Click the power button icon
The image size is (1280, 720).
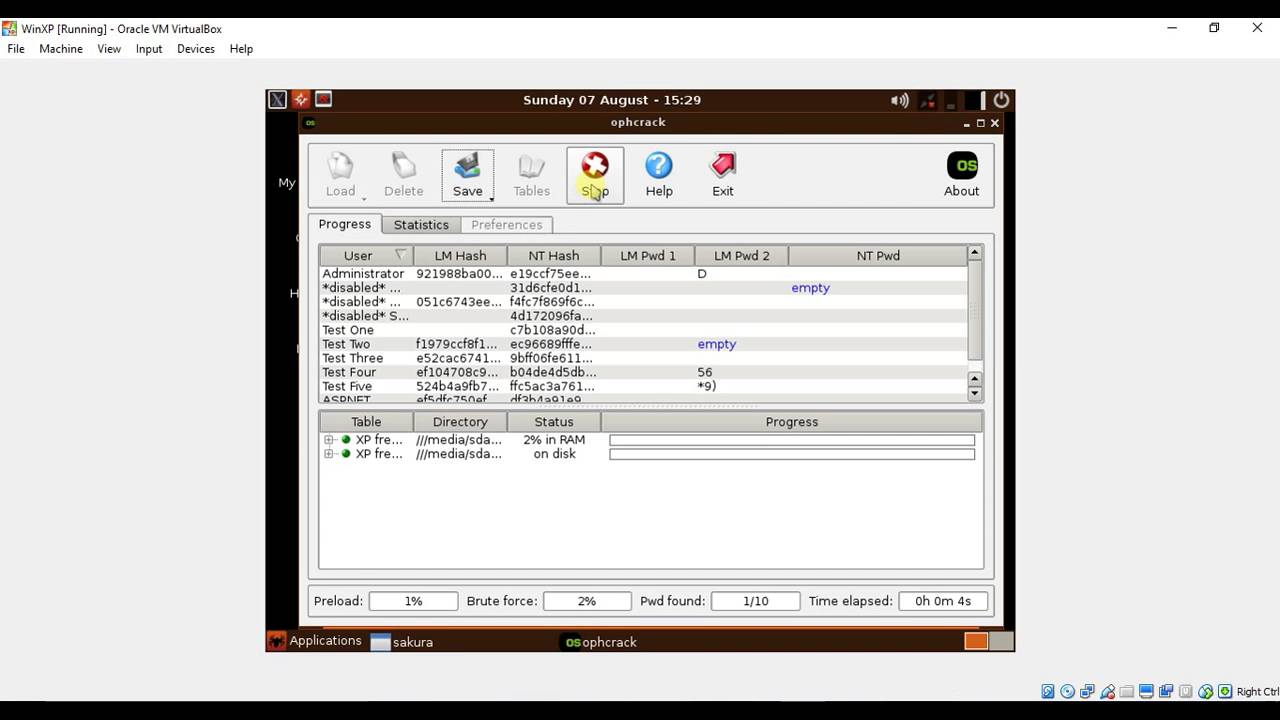pos(1001,100)
